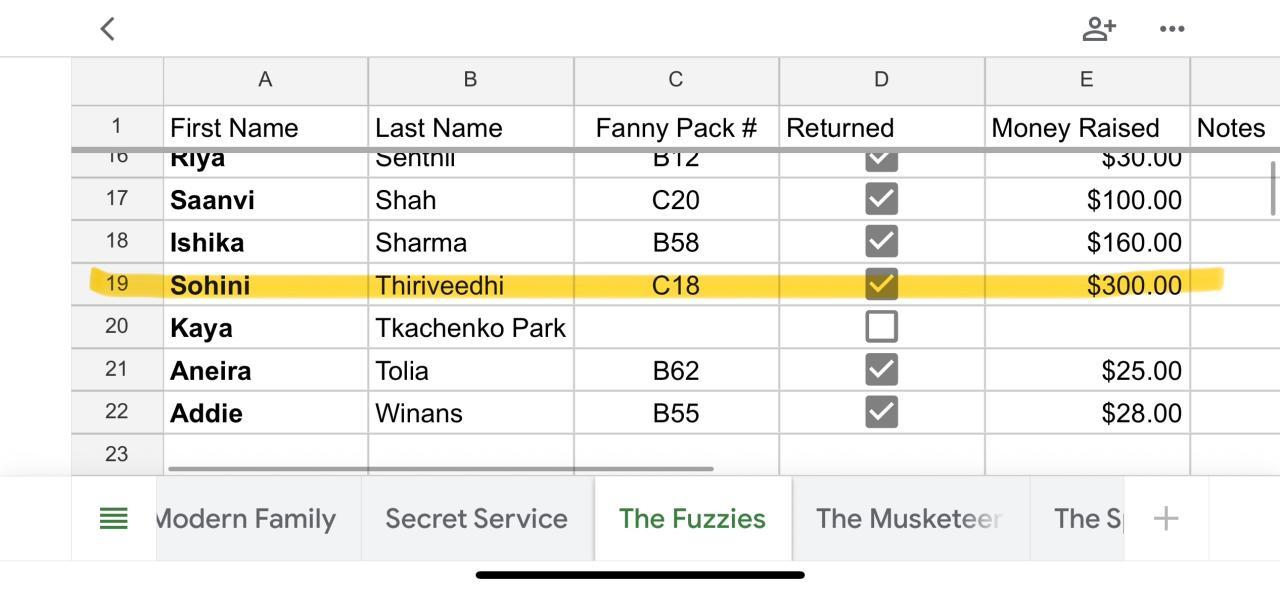Select the $300.00 Money Raised cell
The image size is (1280, 591).
[x=1086, y=286]
